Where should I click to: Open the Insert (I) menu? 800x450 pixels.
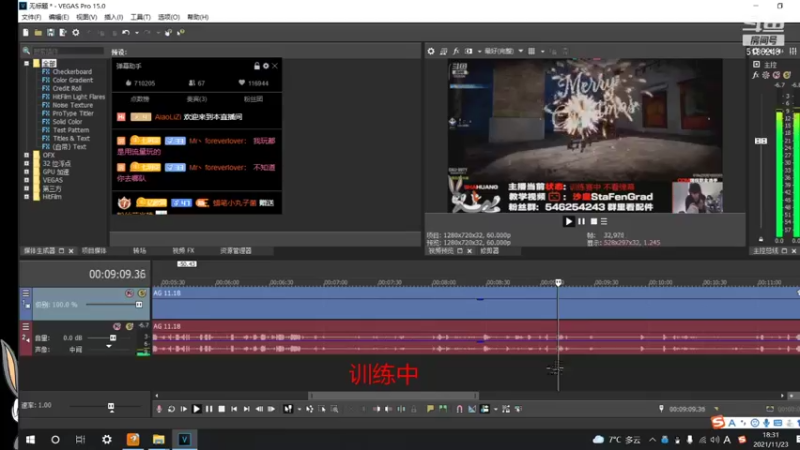113,17
